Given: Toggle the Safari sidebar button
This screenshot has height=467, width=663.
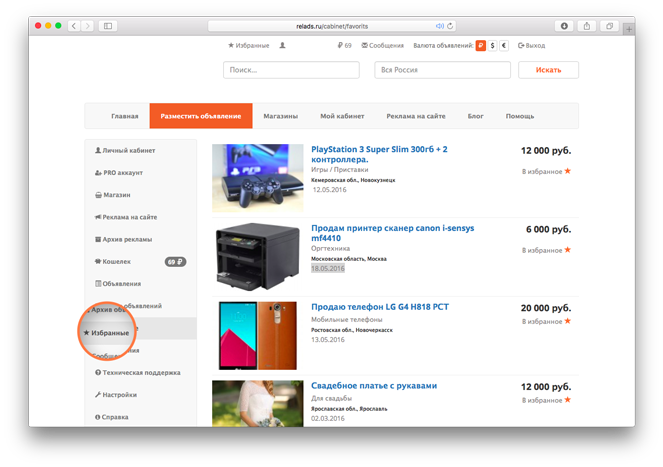Looking at the screenshot, I should [107, 26].
